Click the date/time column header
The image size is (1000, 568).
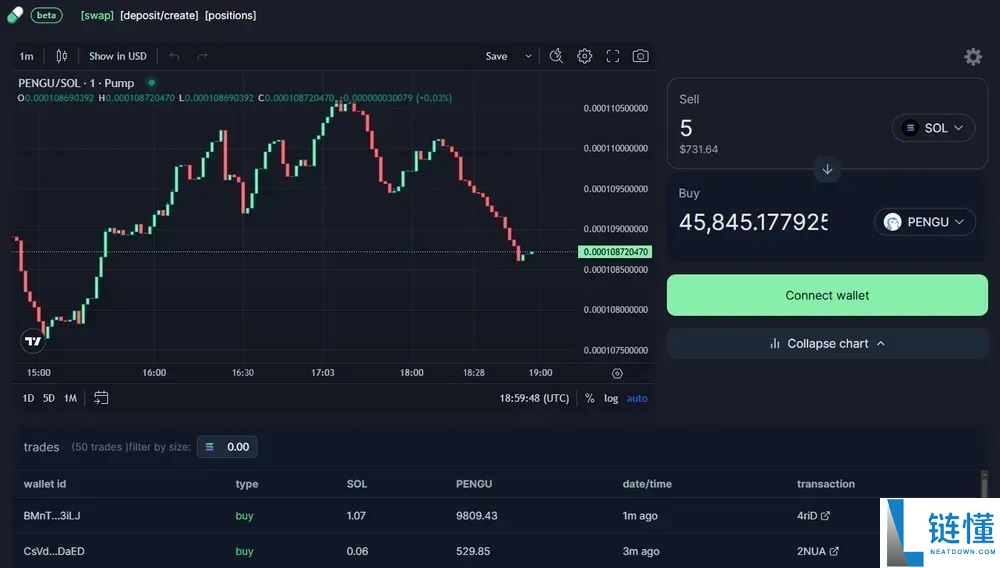coord(647,484)
